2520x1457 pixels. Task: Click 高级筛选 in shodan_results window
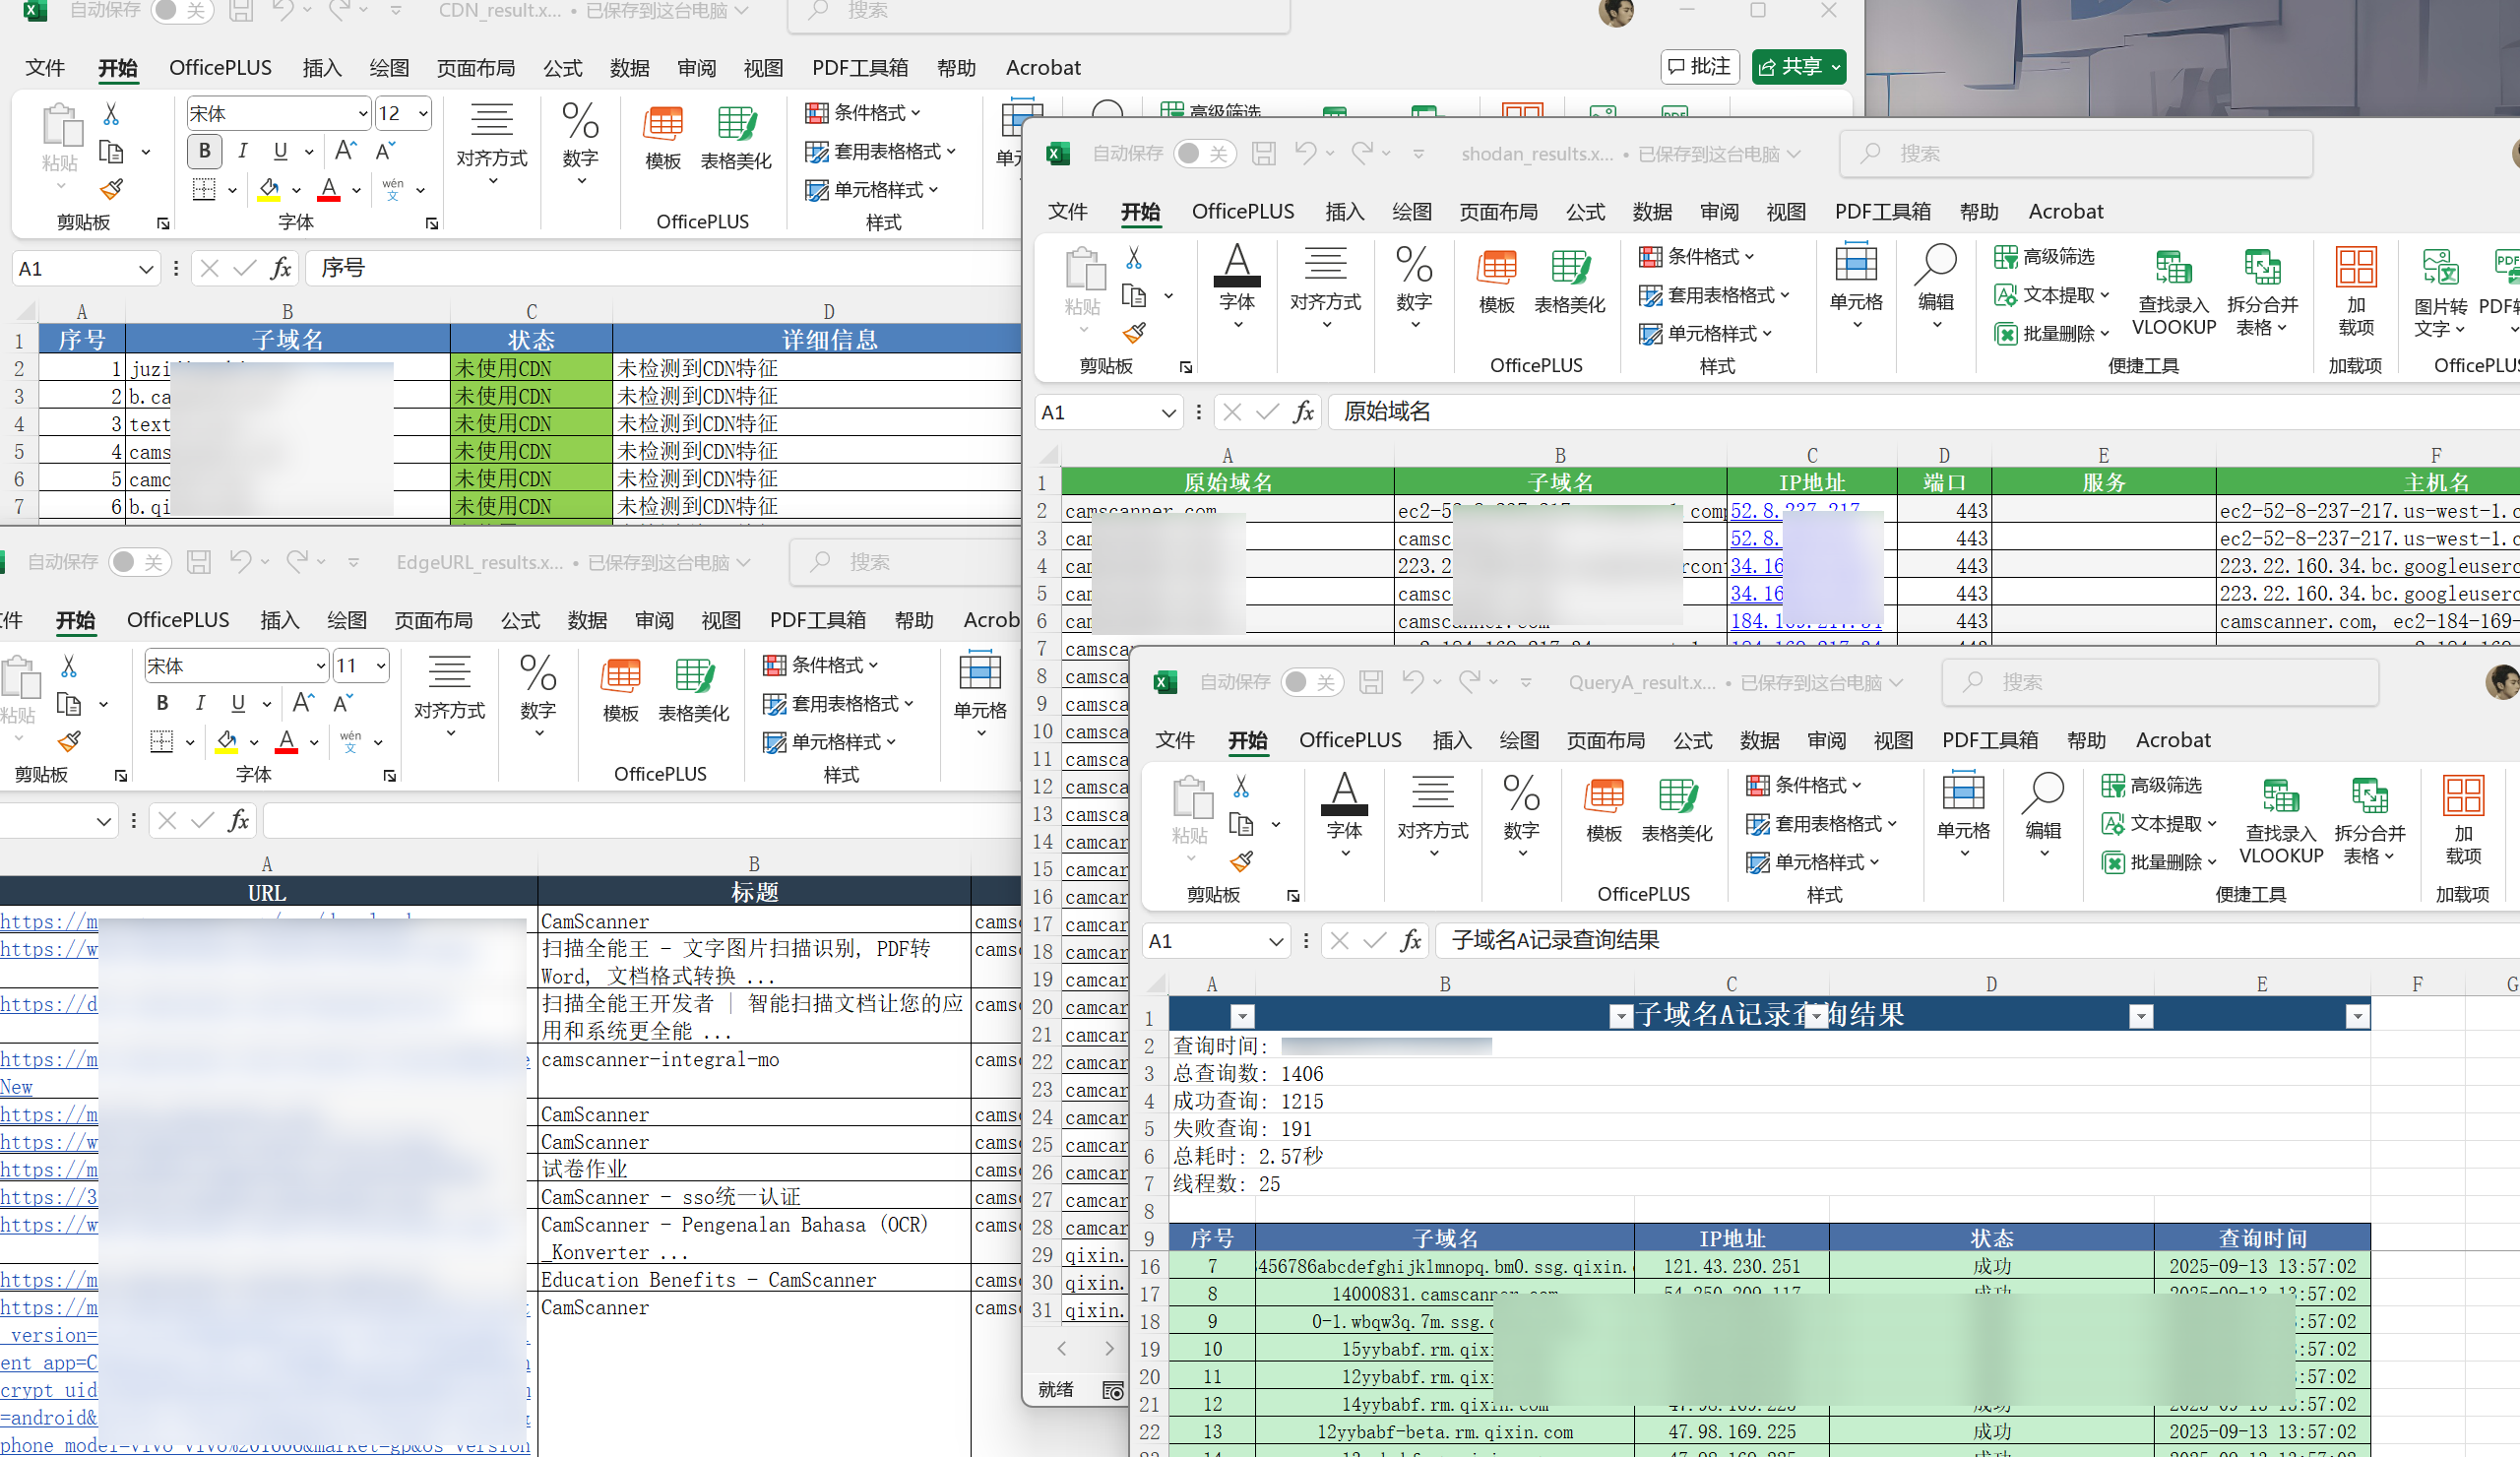(2045, 257)
